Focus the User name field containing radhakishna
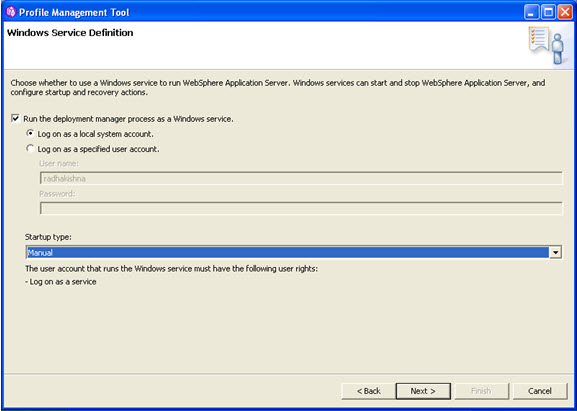The height and width of the screenshot is (411, 577). click(301, 178)
